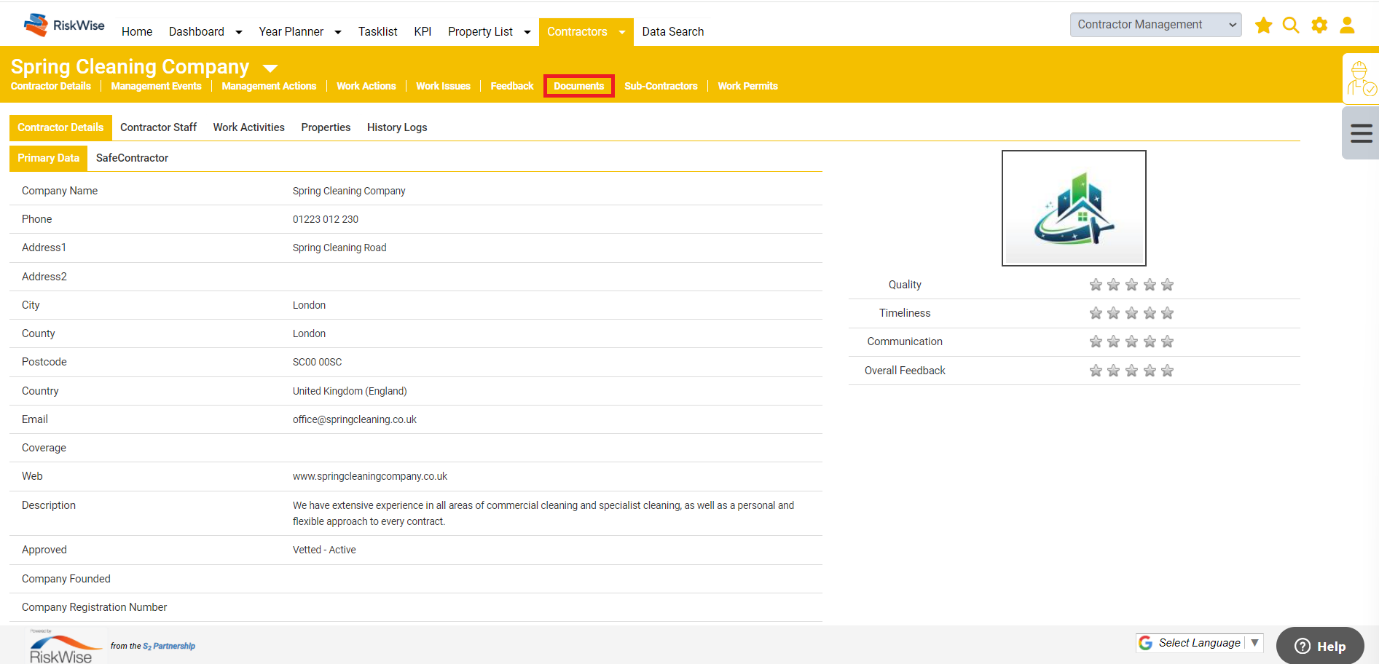The width and height of the screenshot is (1379, 664).
Task: Open settings via the gear icon
Action: [1320, 25]
